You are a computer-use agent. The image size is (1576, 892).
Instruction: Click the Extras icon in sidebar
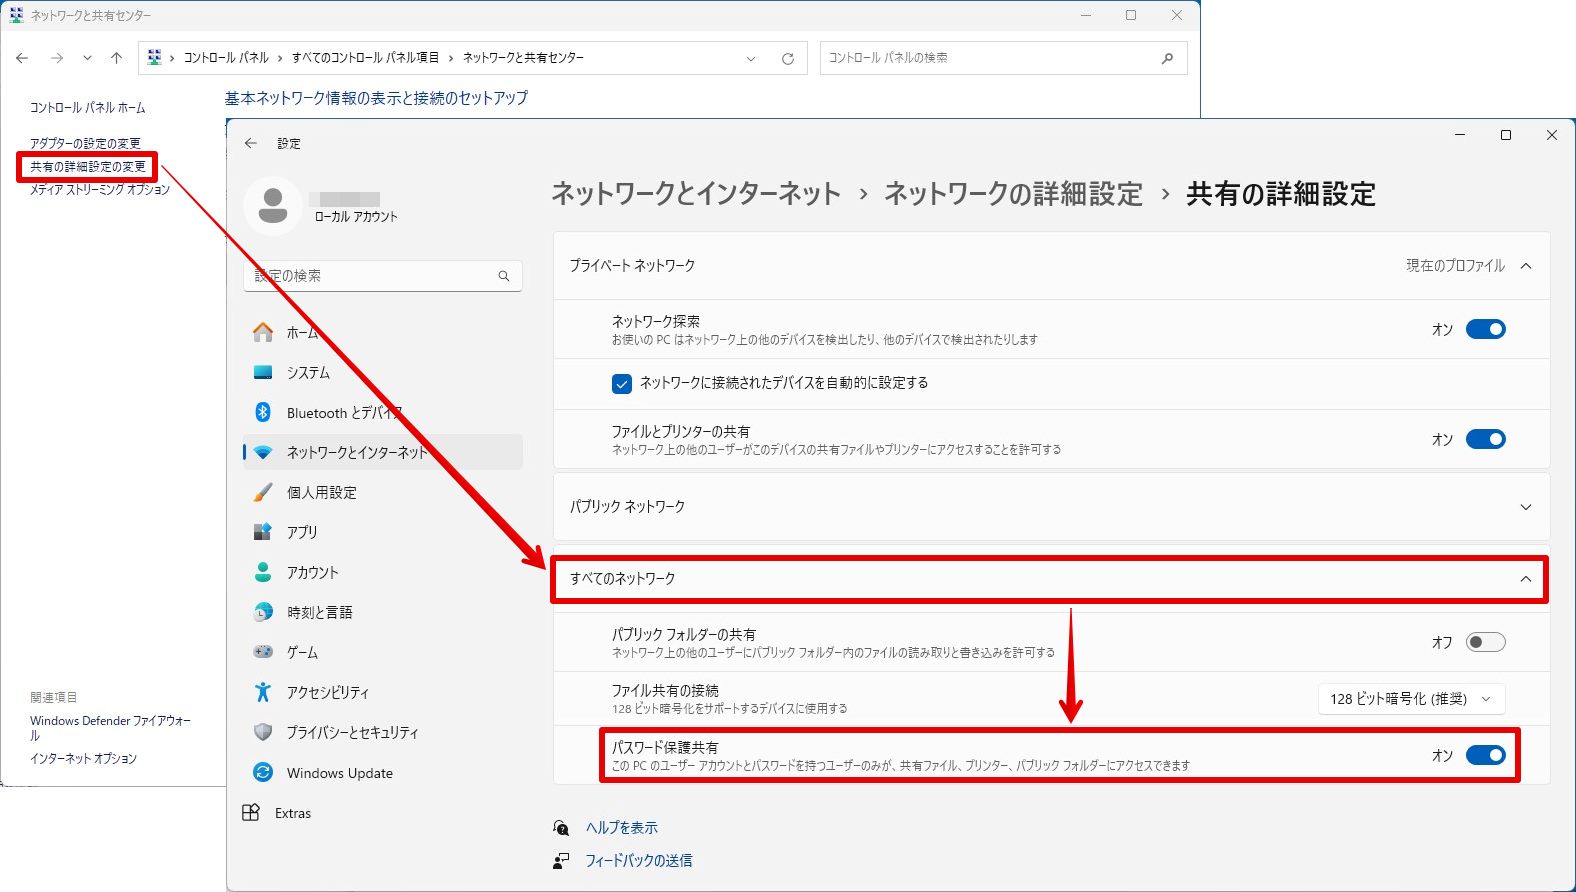coord(251,813)
